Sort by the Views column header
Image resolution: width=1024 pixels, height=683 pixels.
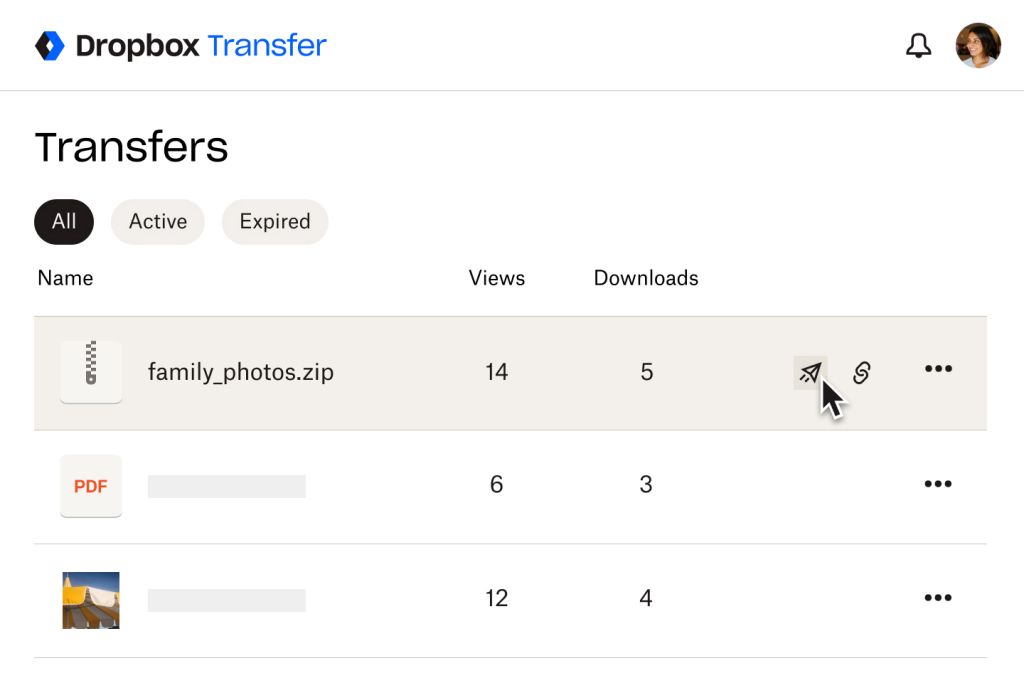(496, 278)
